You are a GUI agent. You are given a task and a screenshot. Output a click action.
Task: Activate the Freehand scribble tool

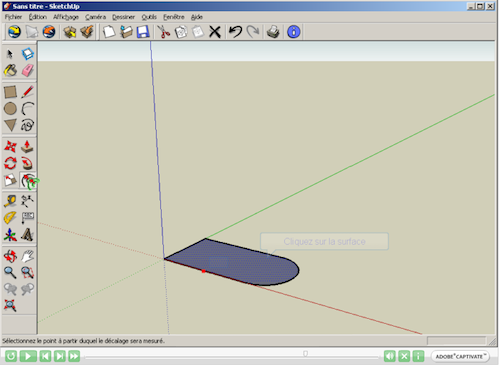pyautogui.click(x=27, y=125)
